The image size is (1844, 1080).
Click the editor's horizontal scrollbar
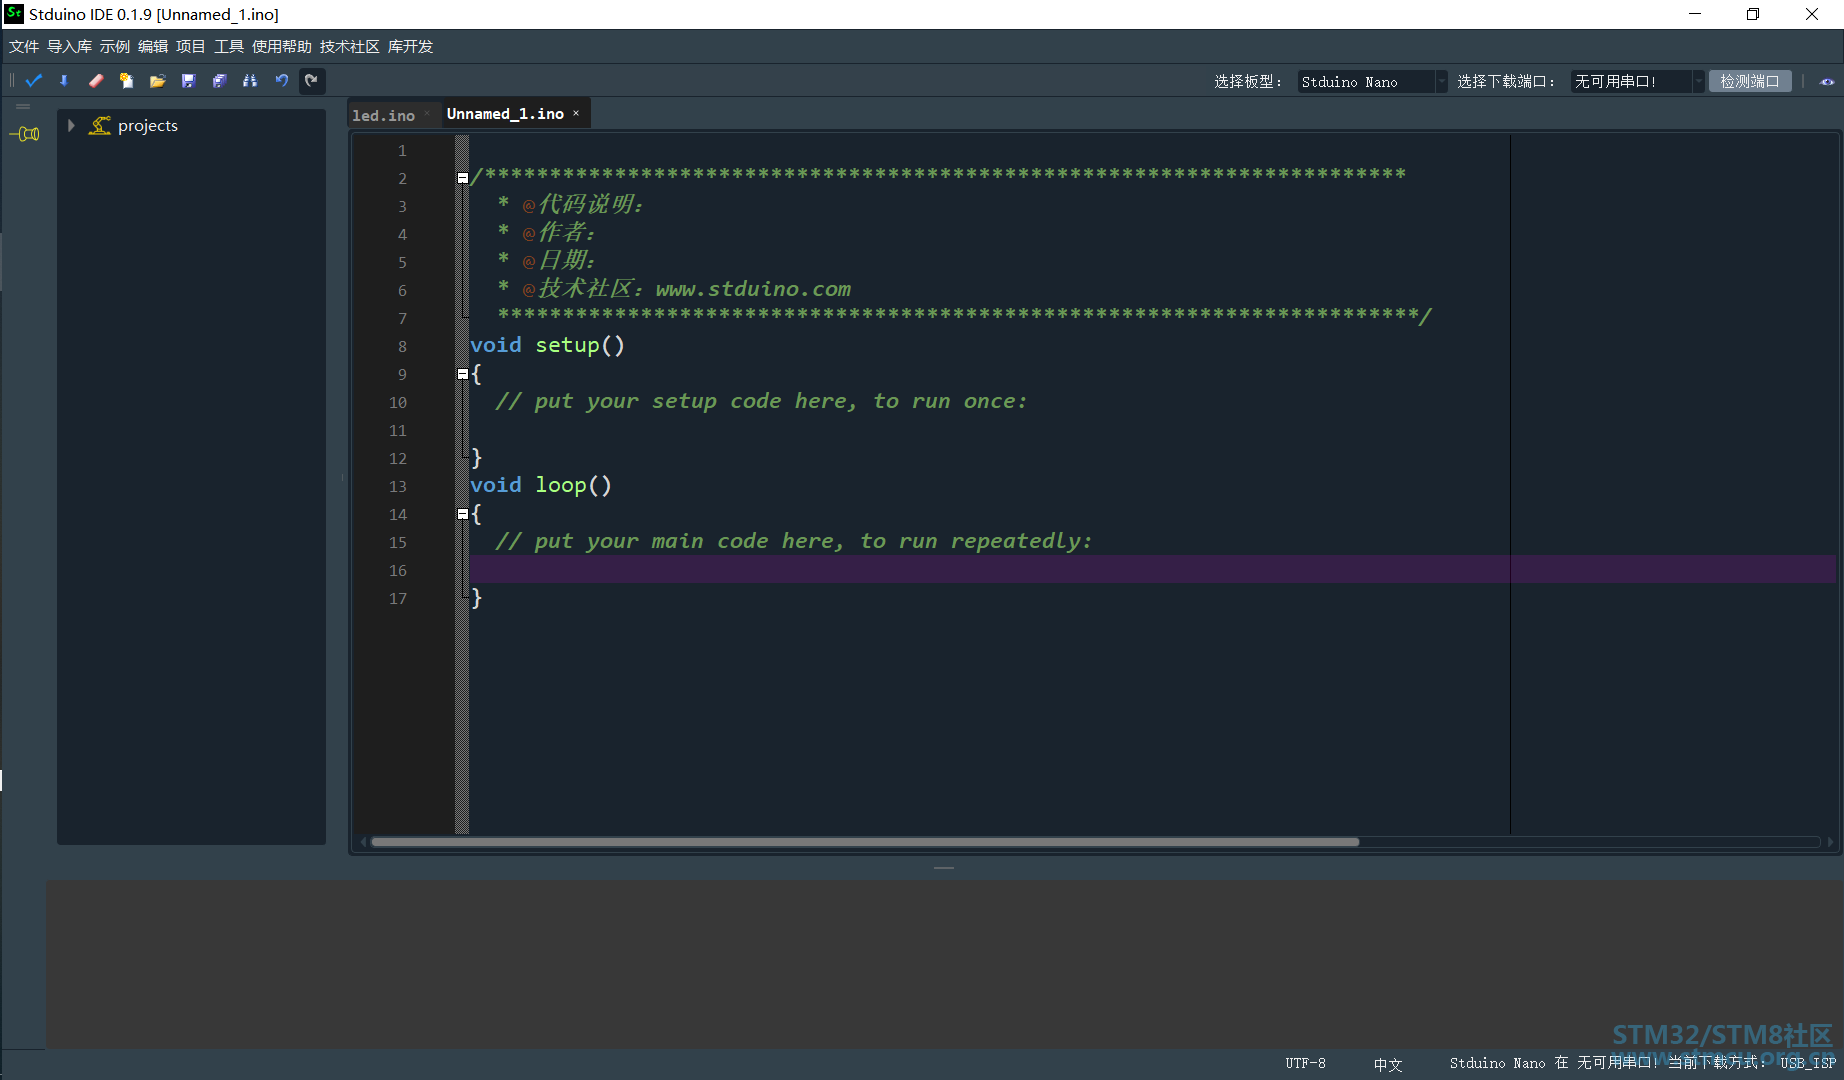[x=865, y=842]
